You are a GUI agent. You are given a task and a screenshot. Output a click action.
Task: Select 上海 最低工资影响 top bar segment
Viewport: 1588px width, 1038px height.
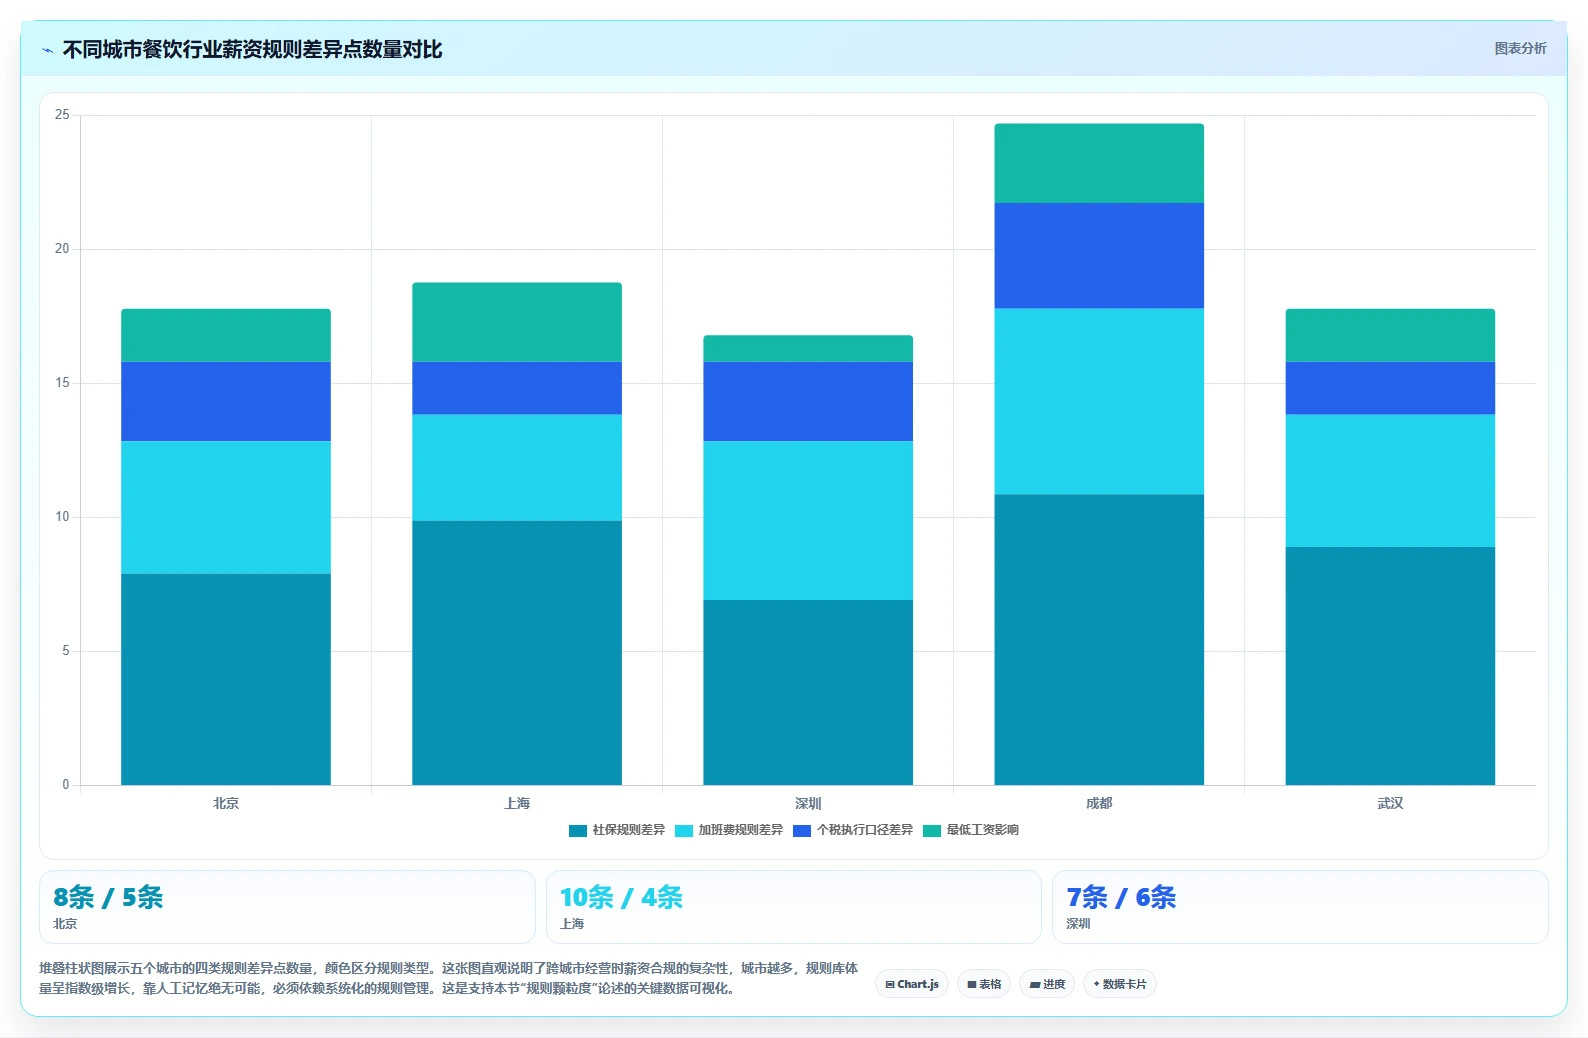pos(517,322)
